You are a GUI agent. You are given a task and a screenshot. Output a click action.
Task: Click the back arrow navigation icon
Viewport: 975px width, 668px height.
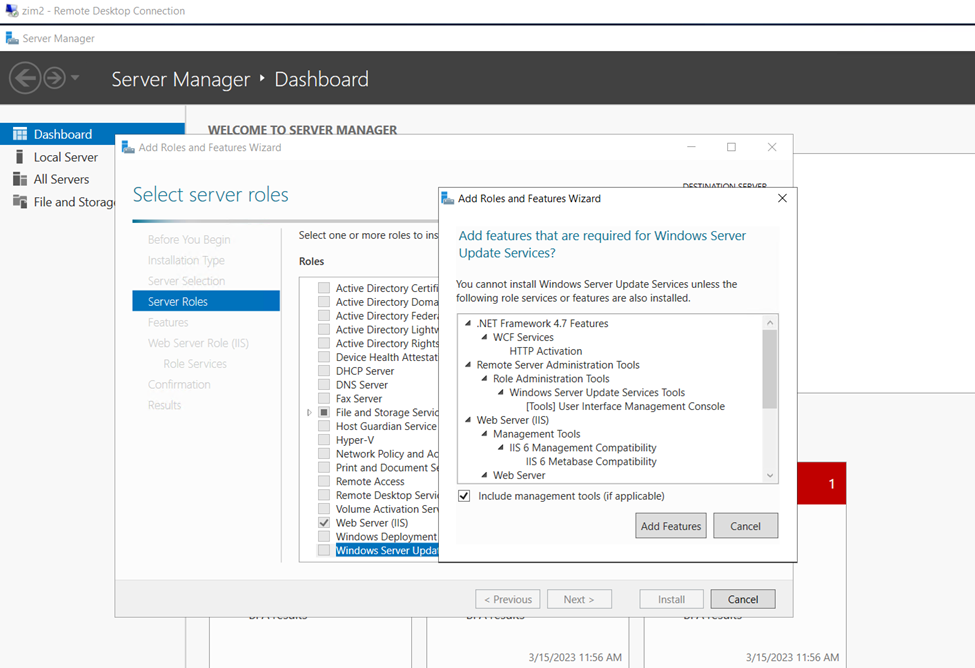pos(25,78)
